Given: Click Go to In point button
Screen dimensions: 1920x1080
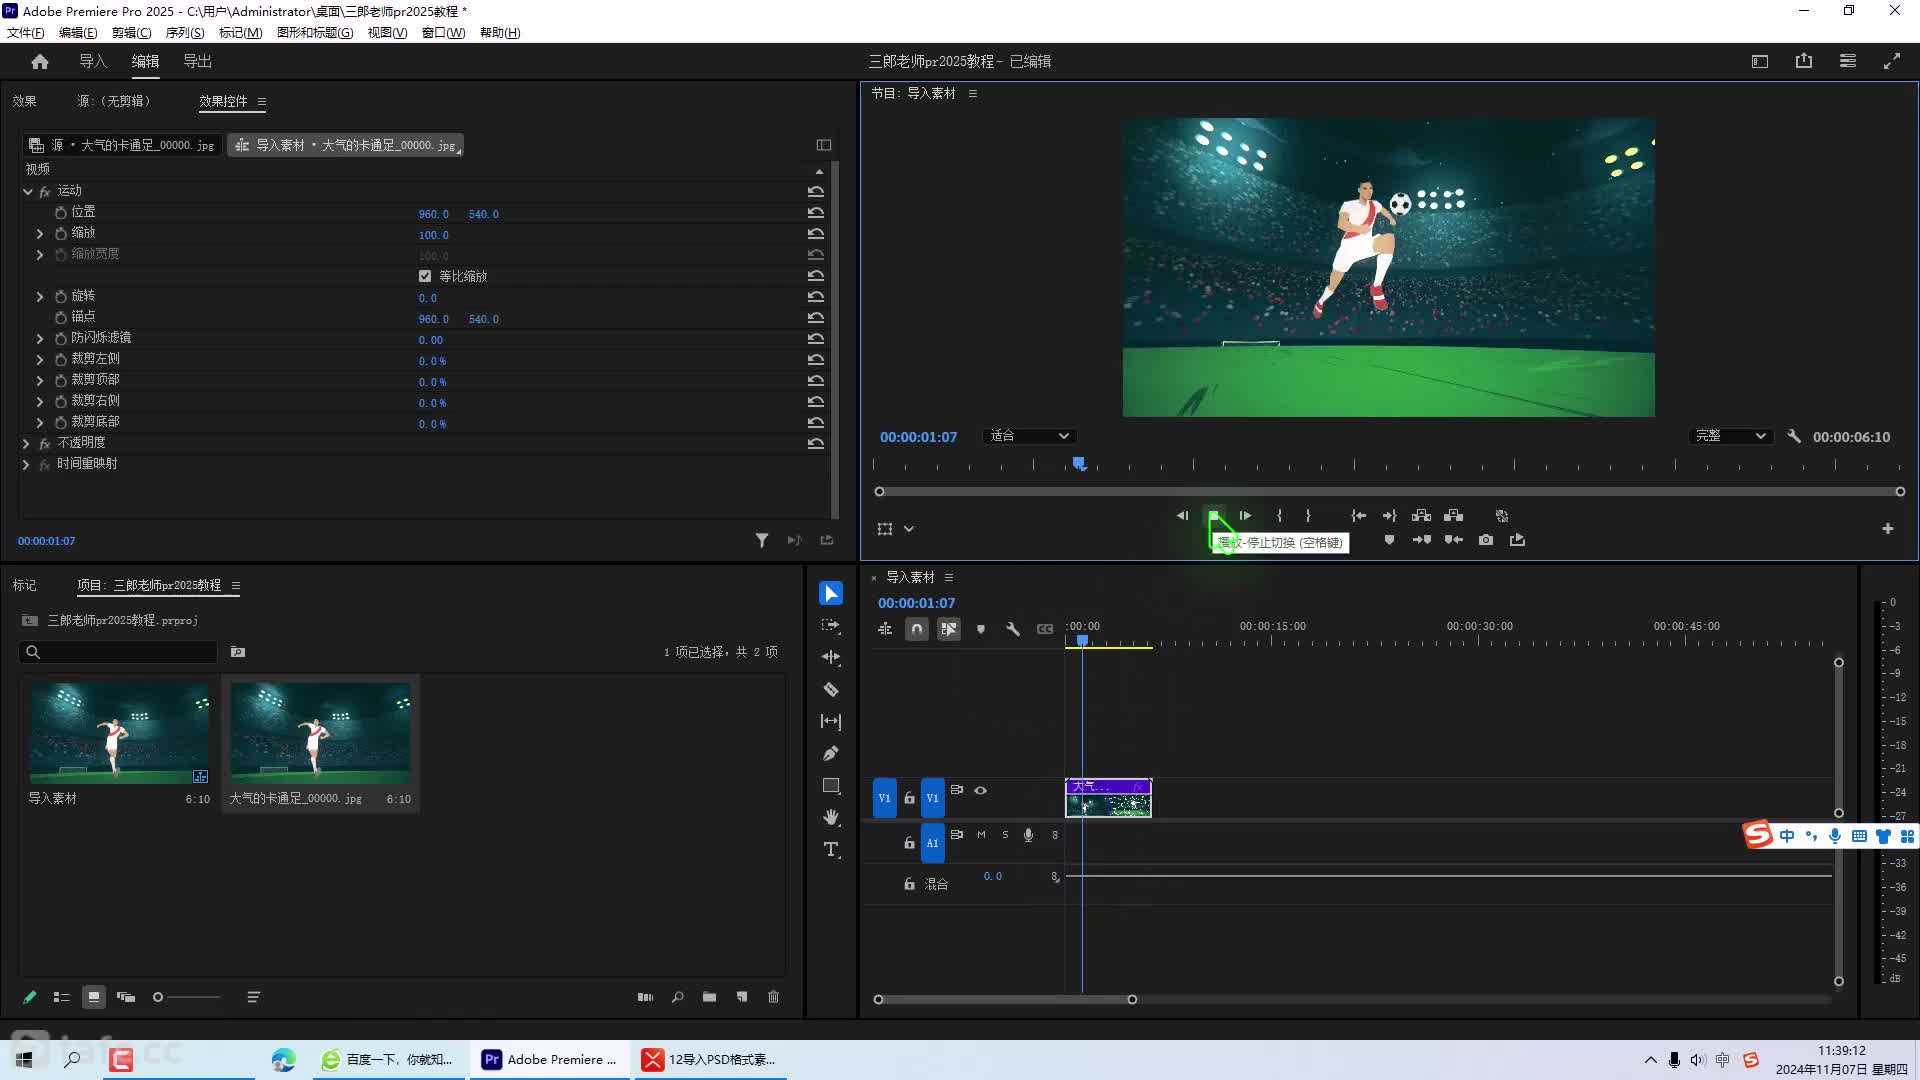Looking at the screenshot, I should (x=1358, y=515).
